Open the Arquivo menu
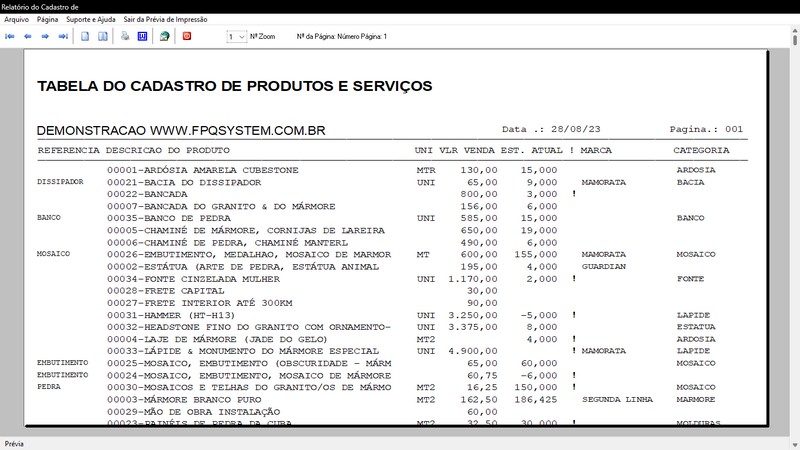Viewport: 800px width, 450px height. (x=16, y=19)
